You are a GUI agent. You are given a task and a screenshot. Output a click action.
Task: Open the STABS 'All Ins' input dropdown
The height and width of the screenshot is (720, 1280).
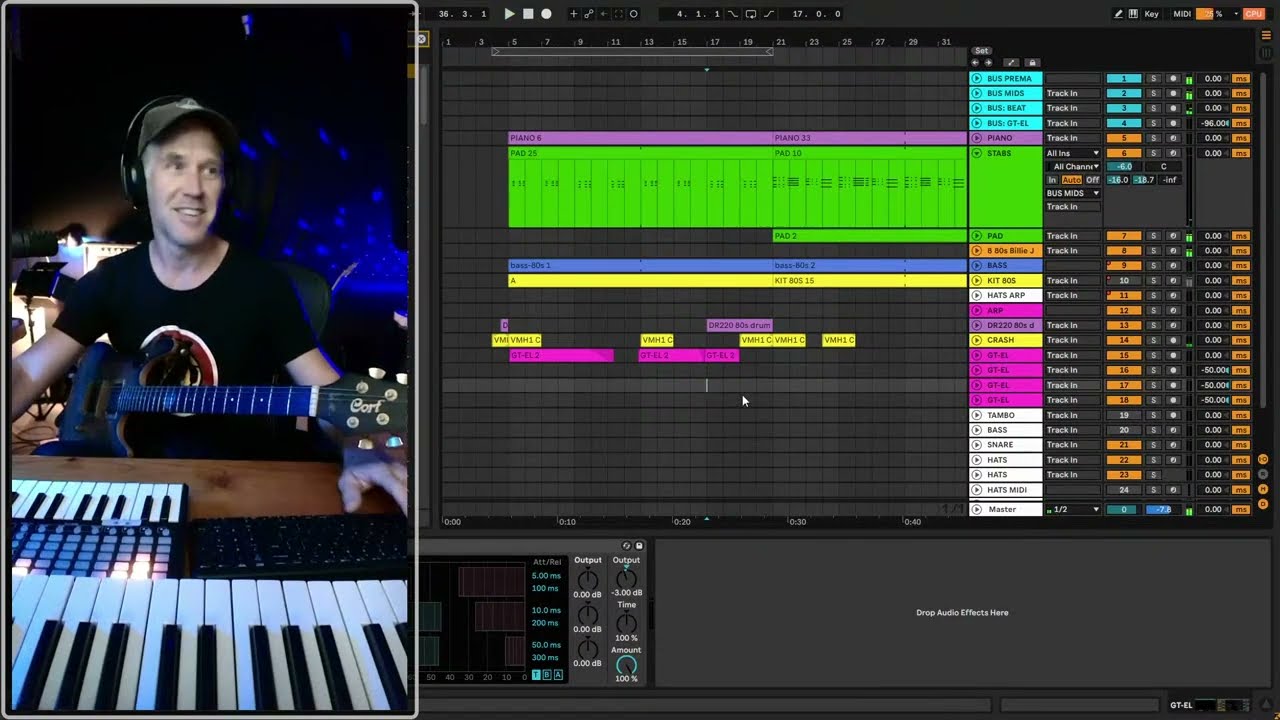coord(1073,153)
